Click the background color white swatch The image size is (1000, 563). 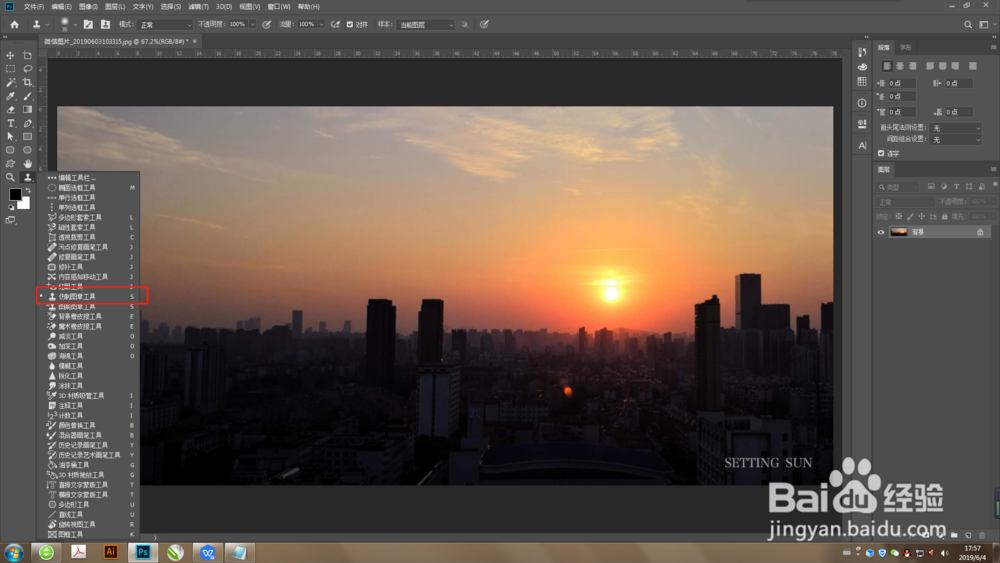[26, 205]
